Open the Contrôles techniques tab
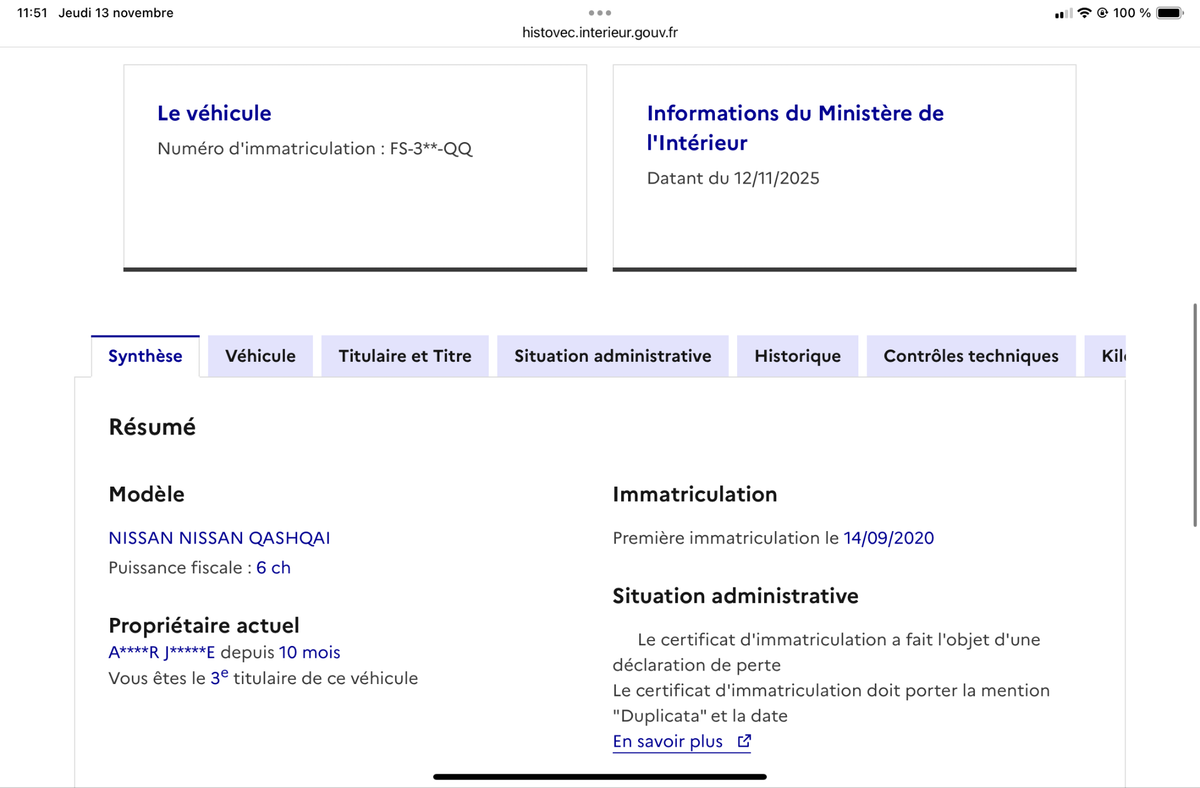This screenshot has width=1200, height=788. point(971,356)
